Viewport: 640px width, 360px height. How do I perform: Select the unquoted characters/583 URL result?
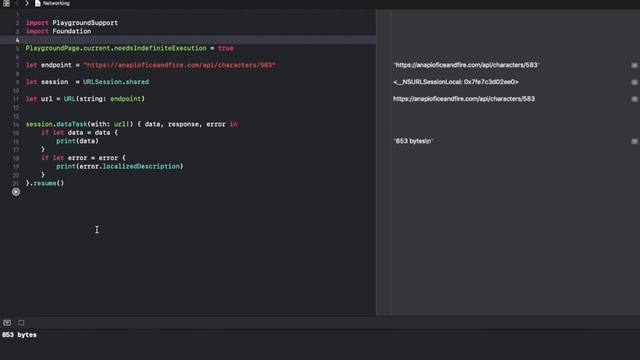pyautogui.click(x=464, y=99)
